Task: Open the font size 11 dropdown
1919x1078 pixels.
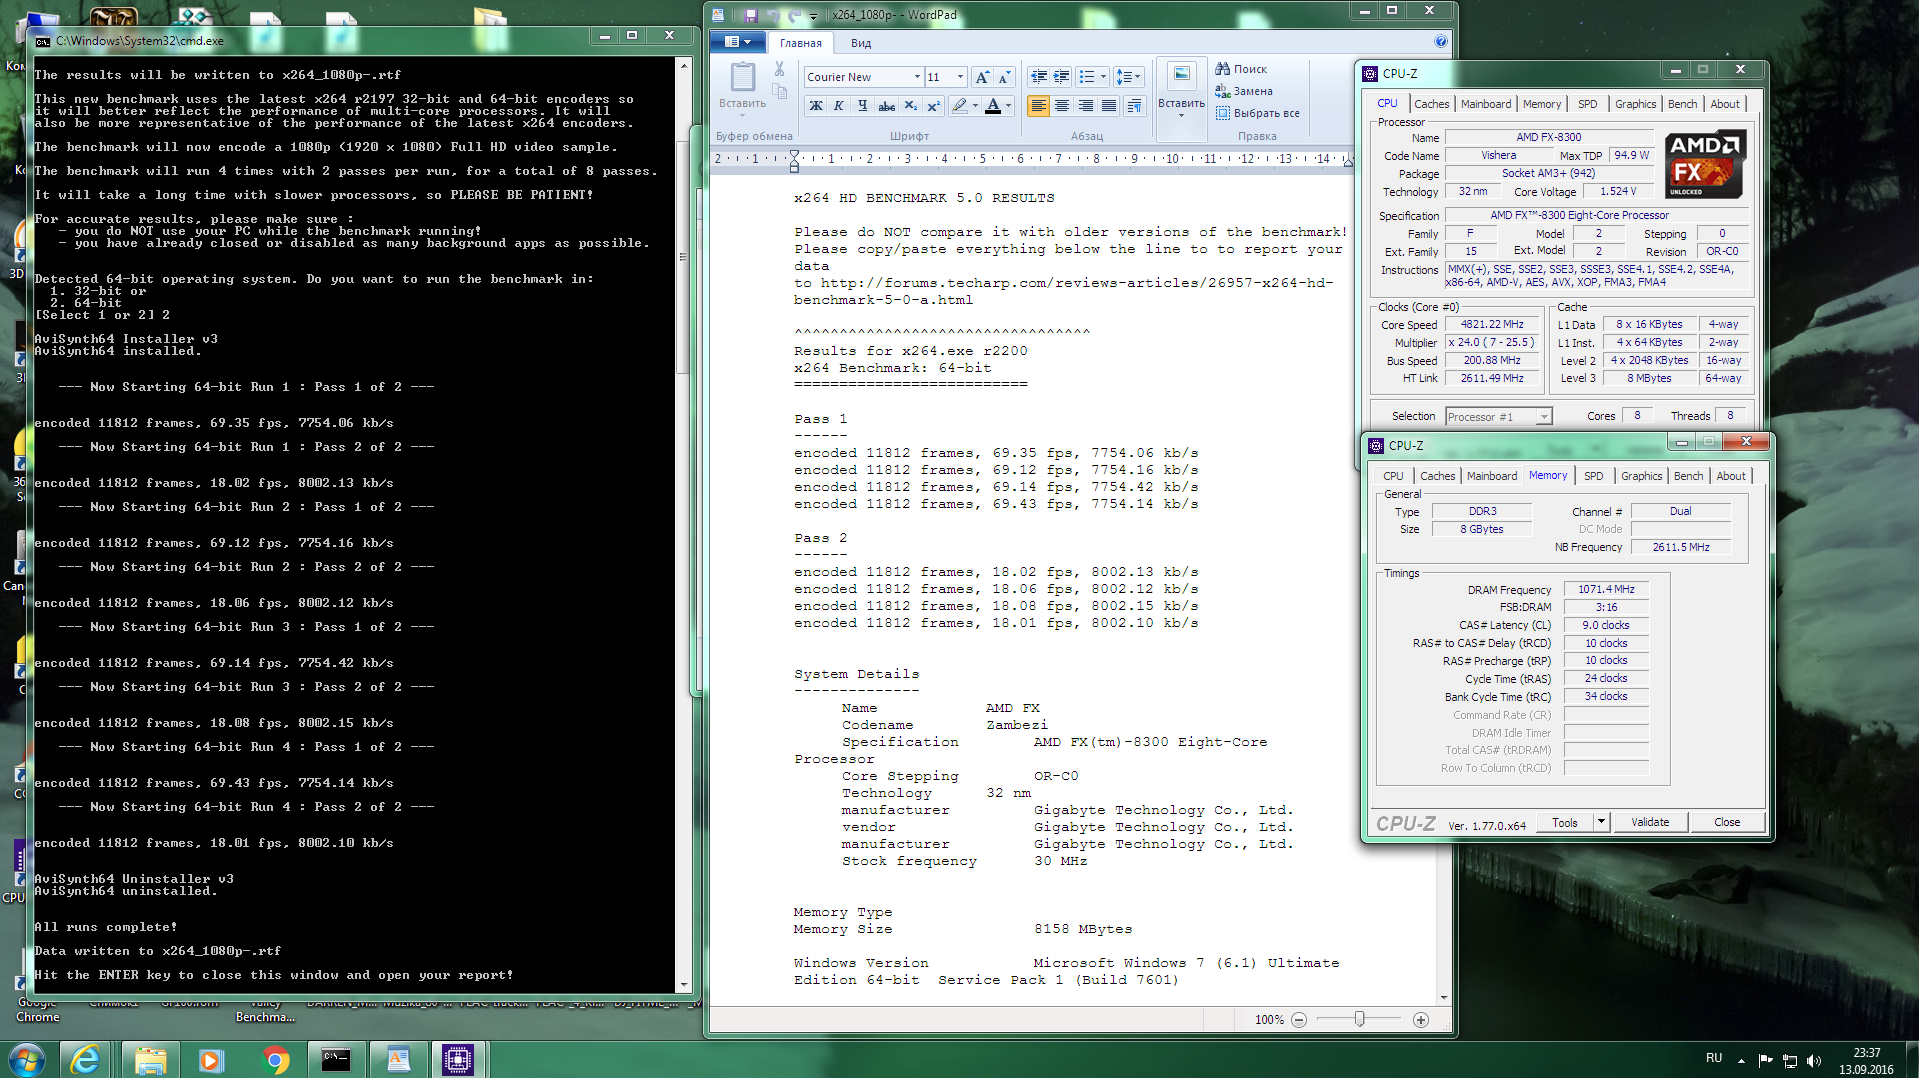Action: [x=960, y=77]
